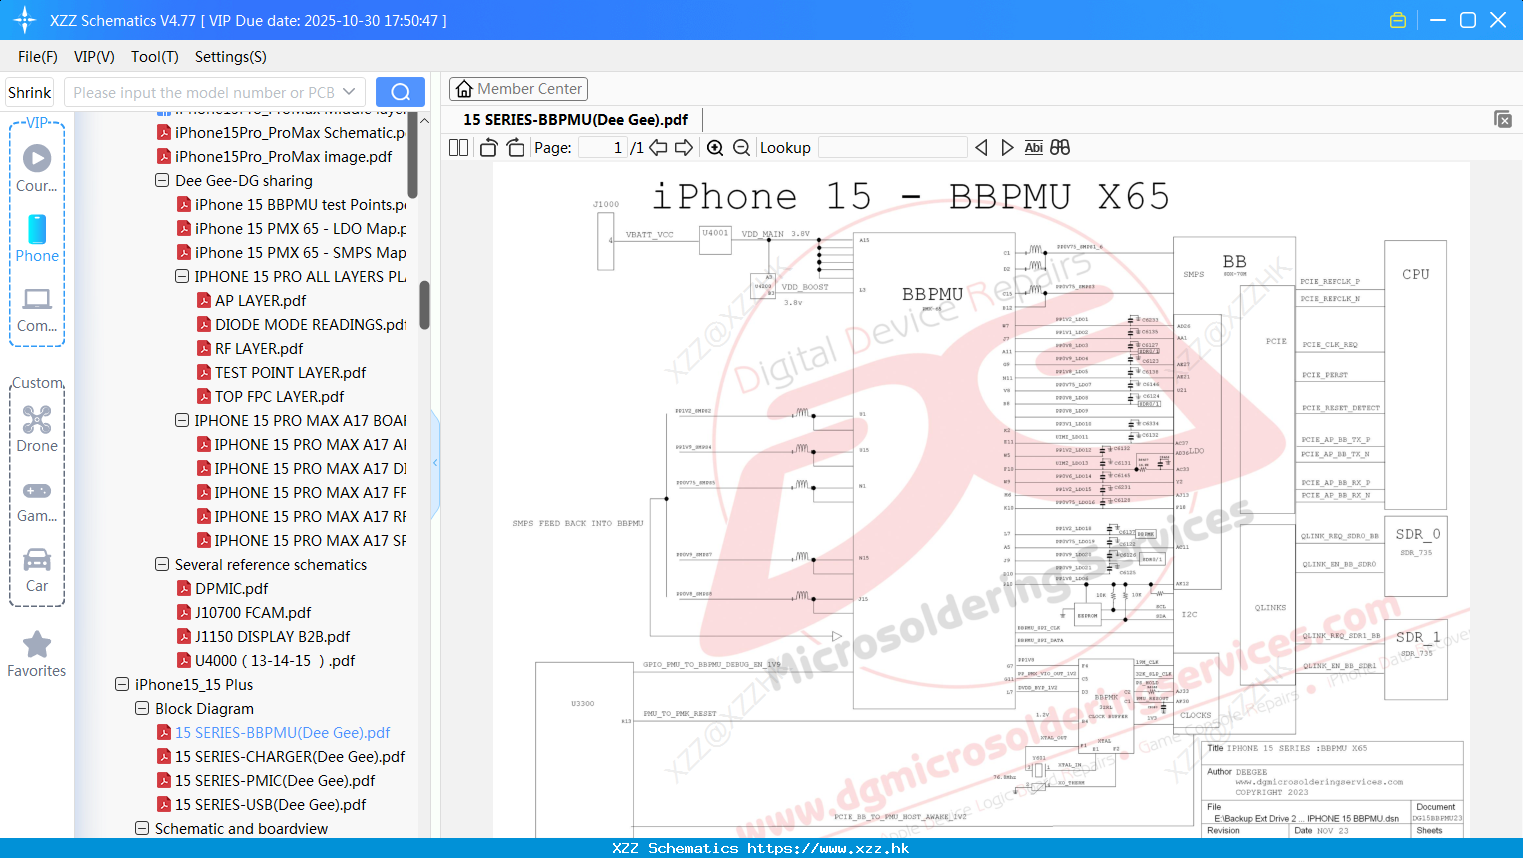Click the blue search button
This screenshot has height=858, width=1523.
(x=400, y=92)
